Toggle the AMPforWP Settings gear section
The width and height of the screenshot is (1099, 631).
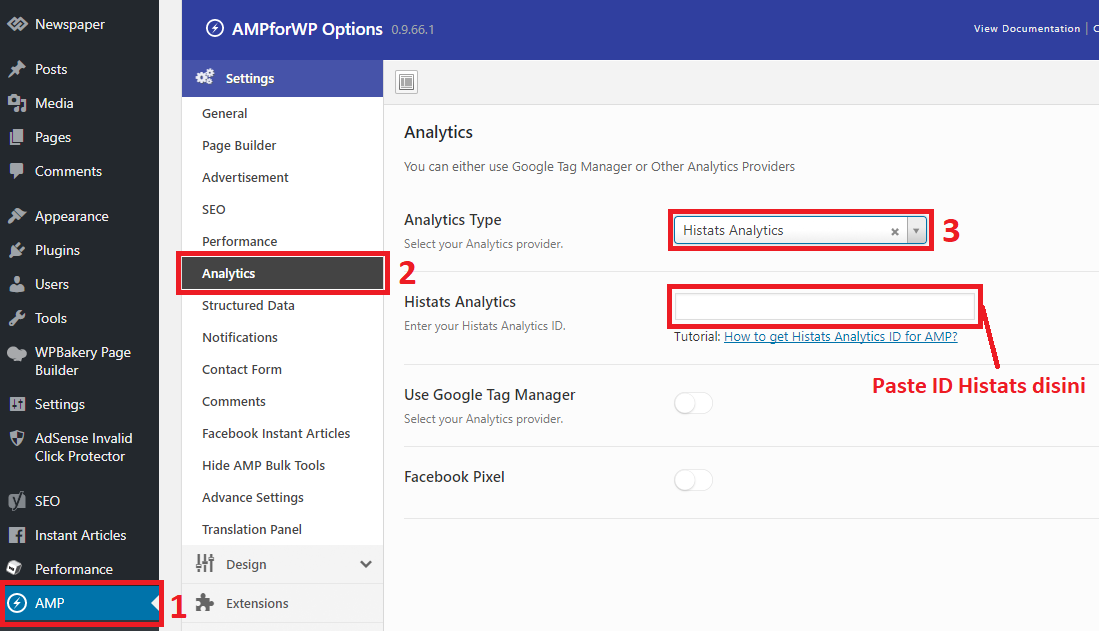[x=249, y=78]
